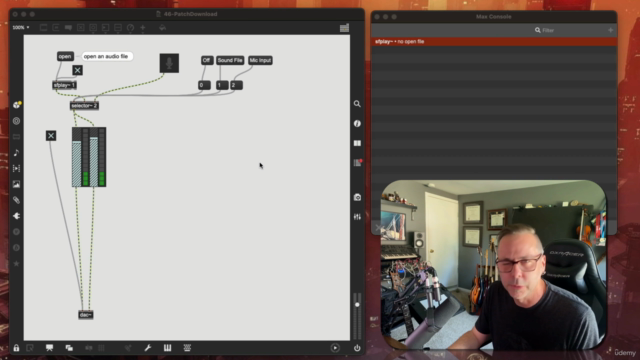The image size is (640, 360).
Task: Click the 'open an audio file' comment
Action: [106, 56]
